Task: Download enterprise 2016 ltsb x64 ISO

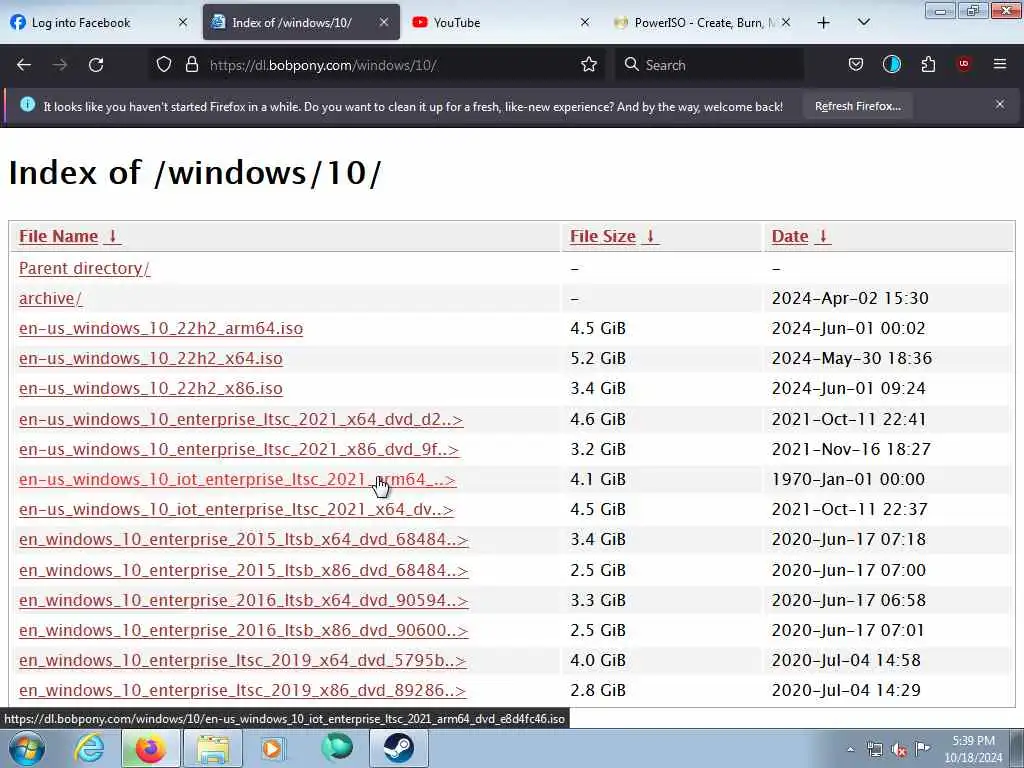Action: [244, 600]
